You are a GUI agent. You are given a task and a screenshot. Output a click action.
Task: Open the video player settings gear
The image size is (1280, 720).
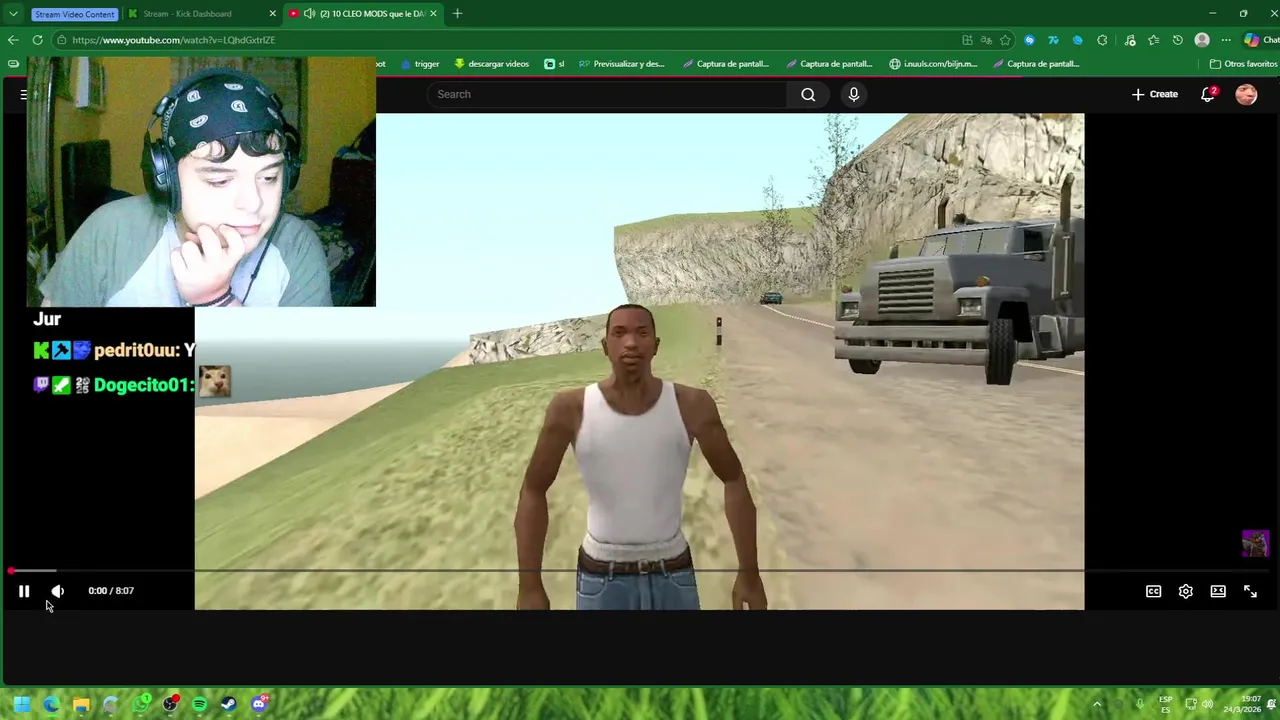(1185, 591)
